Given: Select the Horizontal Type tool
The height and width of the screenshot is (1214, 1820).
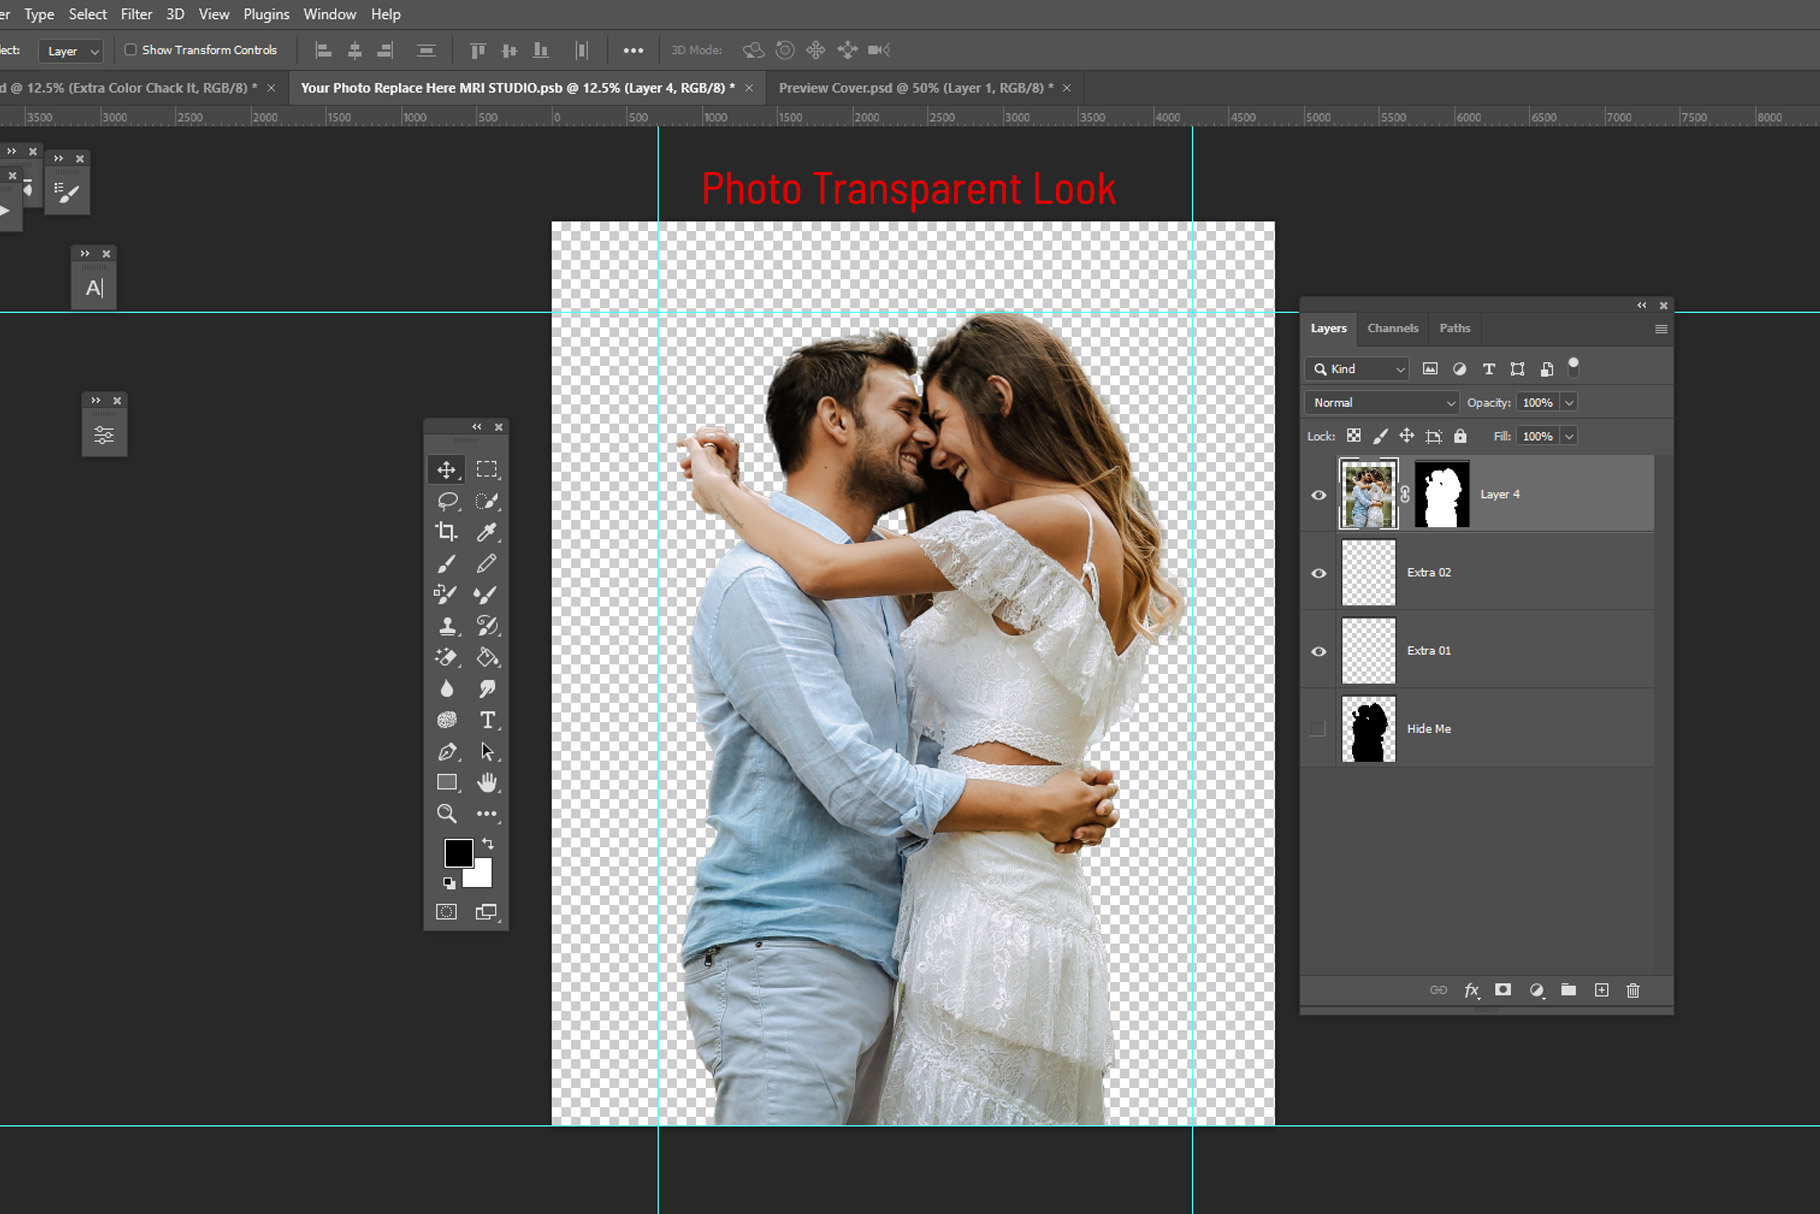Looking at the screenshot, I should (x=487, y=720).
